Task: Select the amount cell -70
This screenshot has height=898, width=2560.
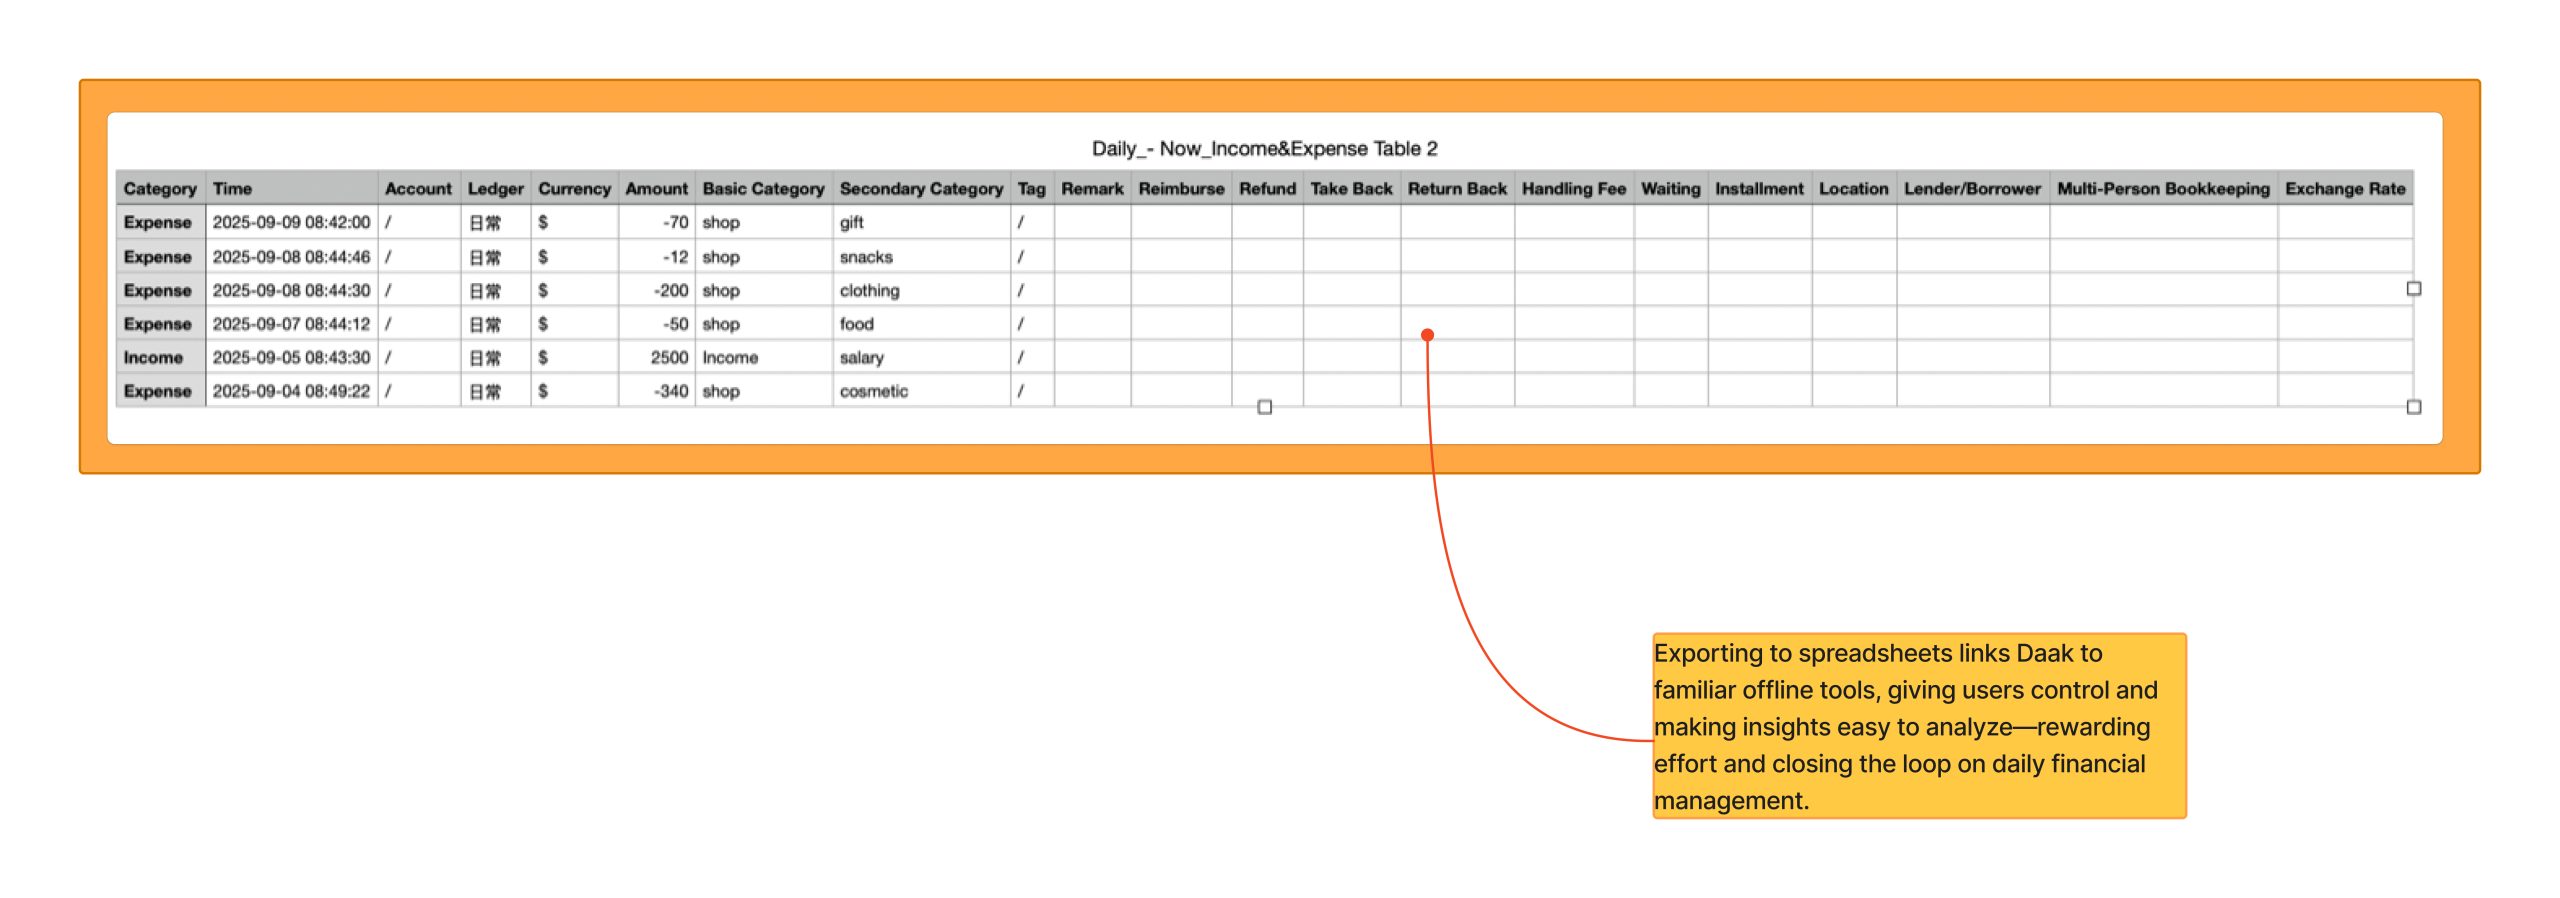Action: pos(656,222)
